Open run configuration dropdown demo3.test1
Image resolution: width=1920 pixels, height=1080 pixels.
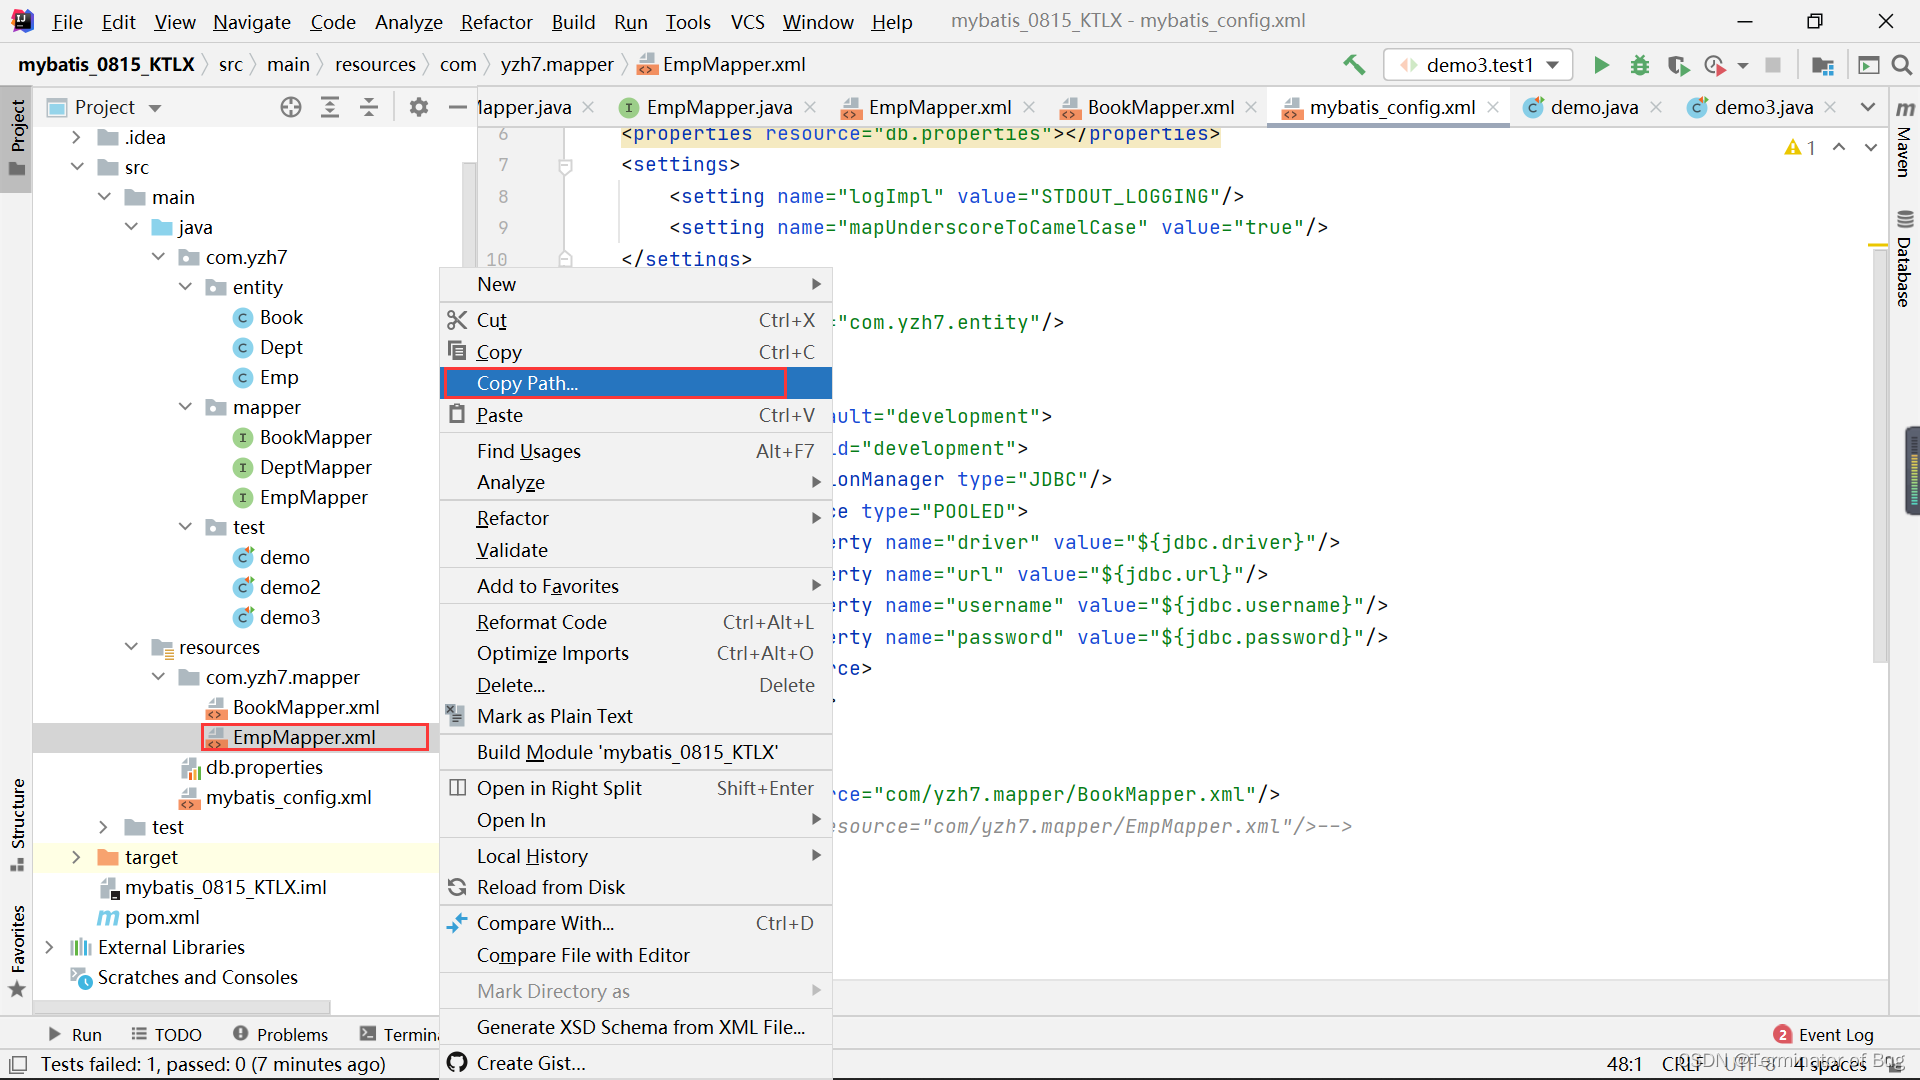pyautogui.click(x=1479, y=65)
